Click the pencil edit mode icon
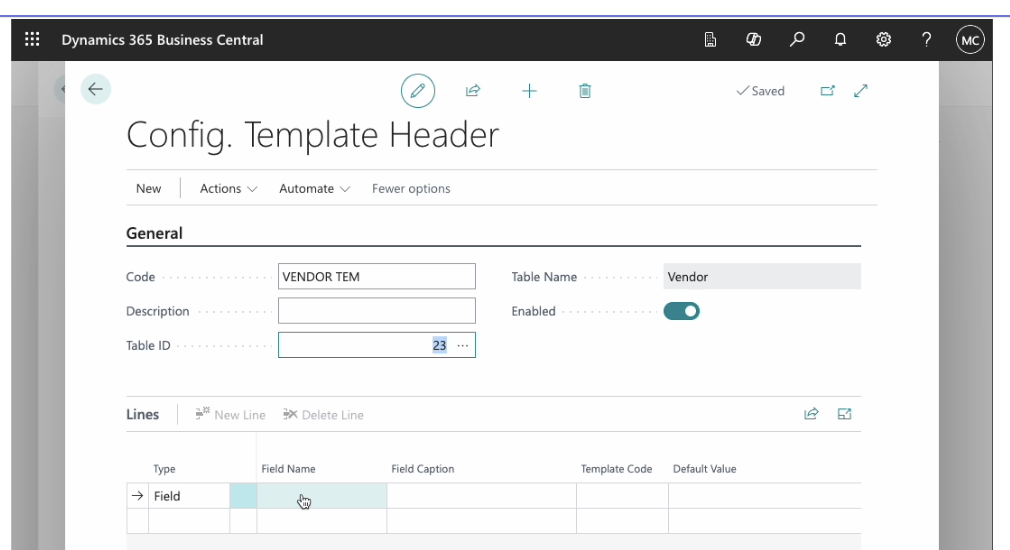Viewport: 1010px width, 550px height. coord(418,91)
